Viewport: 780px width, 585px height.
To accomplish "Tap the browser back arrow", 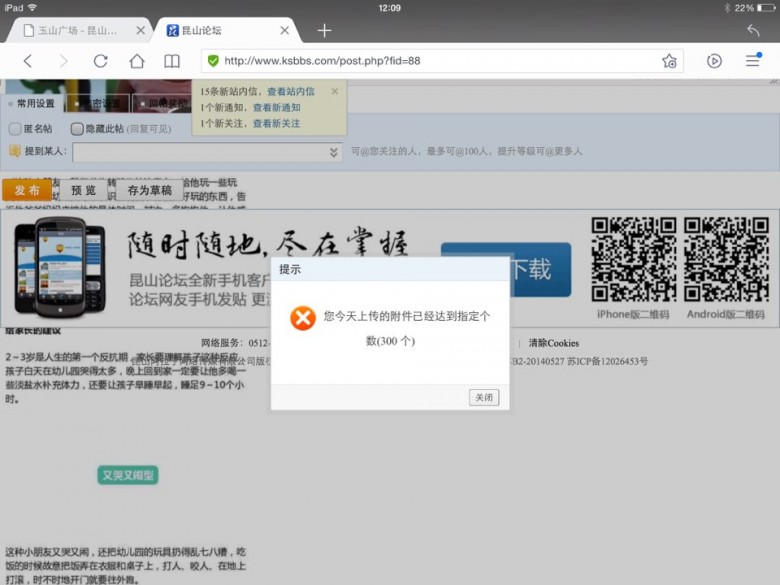I will (27, 61).
